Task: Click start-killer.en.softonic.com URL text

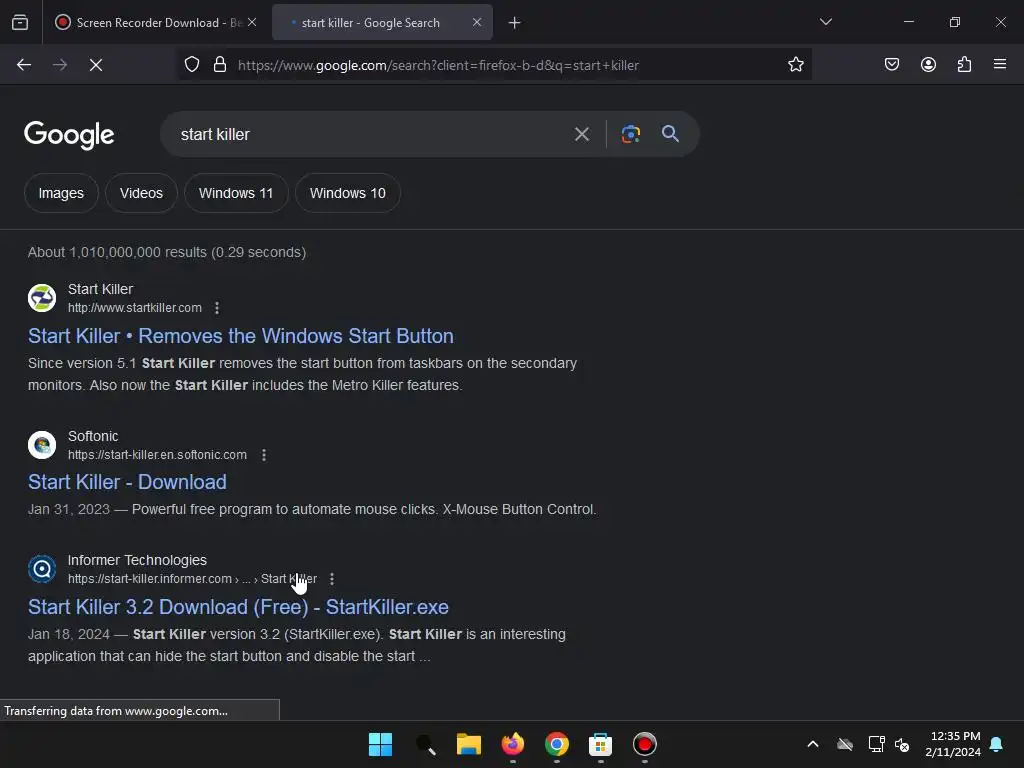Action: (x=157, y=455)
